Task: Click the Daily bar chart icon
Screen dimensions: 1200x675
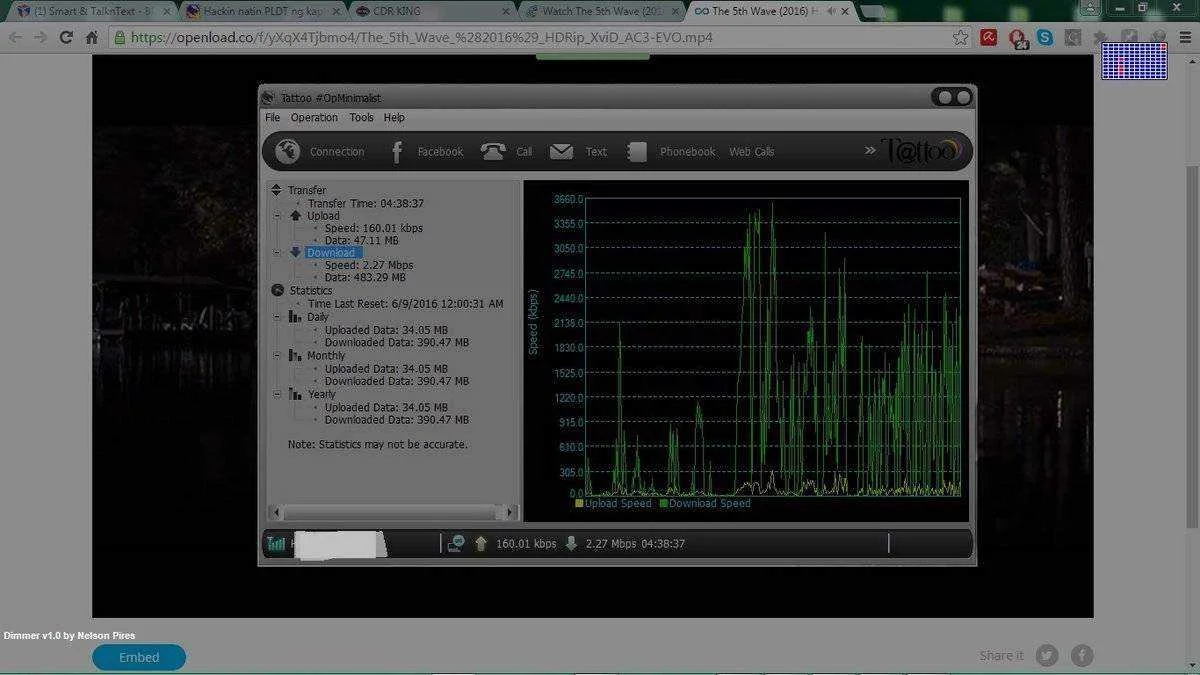Action: click(x=295, y=316)
